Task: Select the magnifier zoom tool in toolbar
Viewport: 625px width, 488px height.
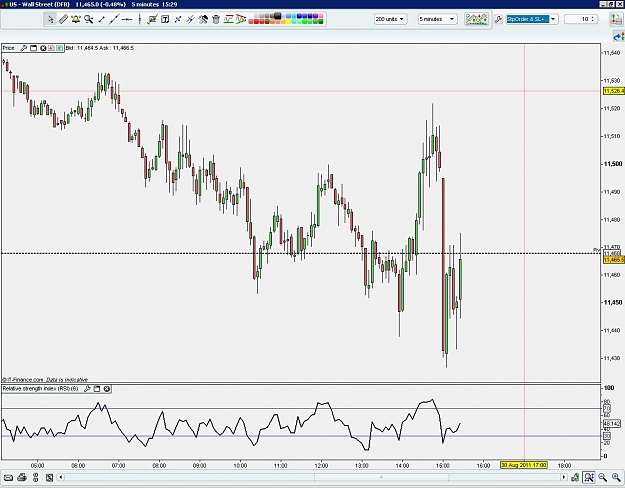Action: (x=88, y=19)
